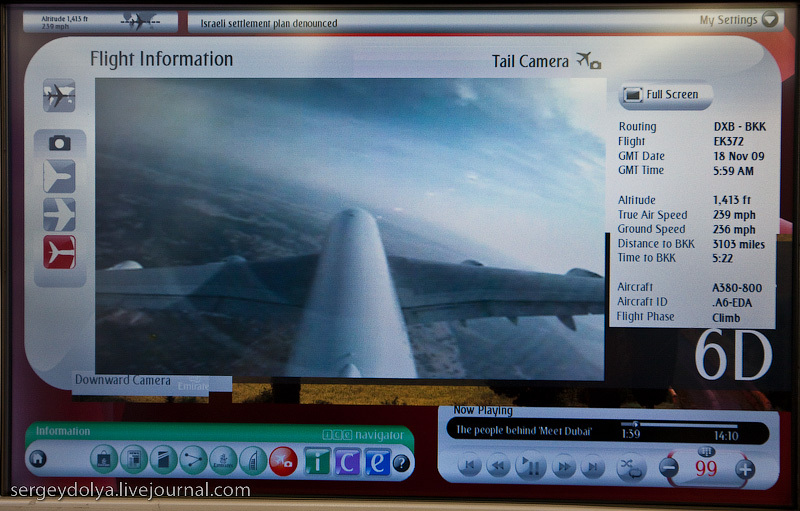Toggle play/pause for the current track
This screenshot has height=511, width=800.
coord(530,466)
